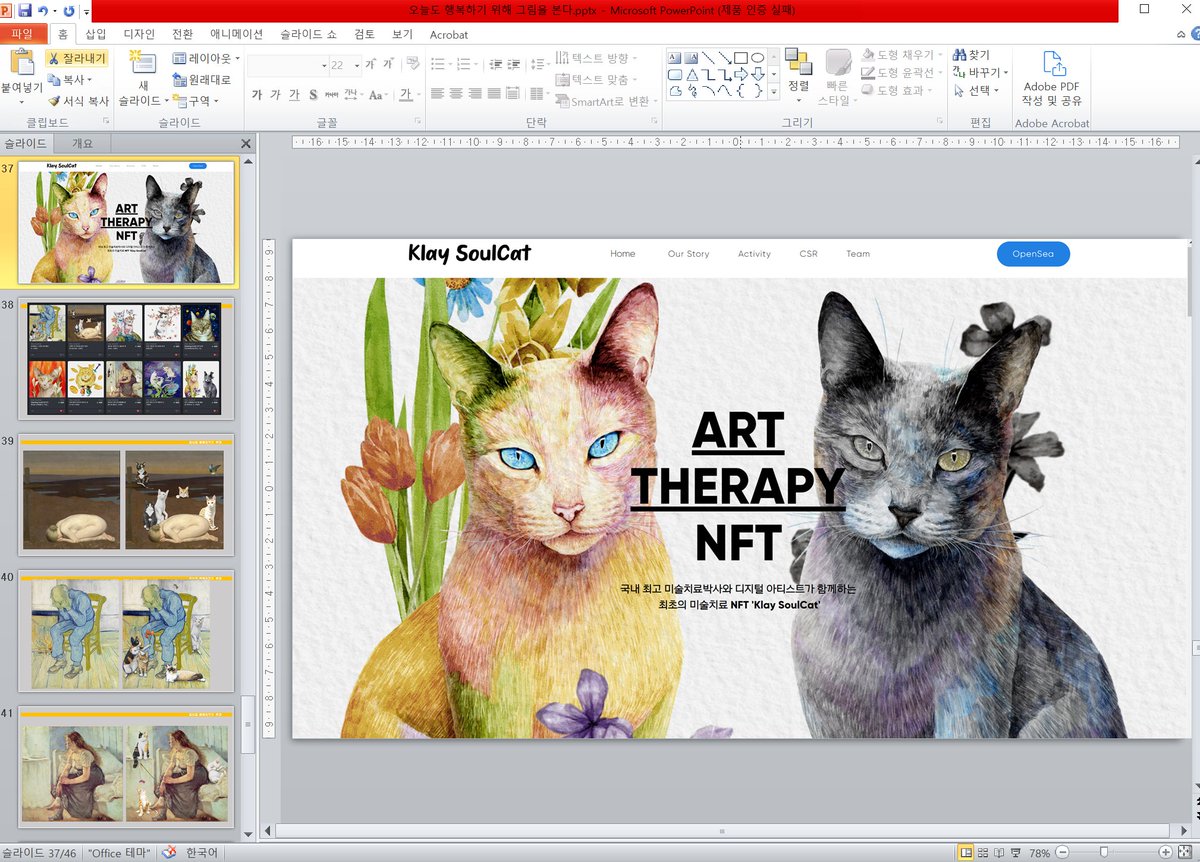The height and width of the screenshot is (862, 1200).
Task: Decrease font size with smaller 가 icon
Action: click(390, 64)
